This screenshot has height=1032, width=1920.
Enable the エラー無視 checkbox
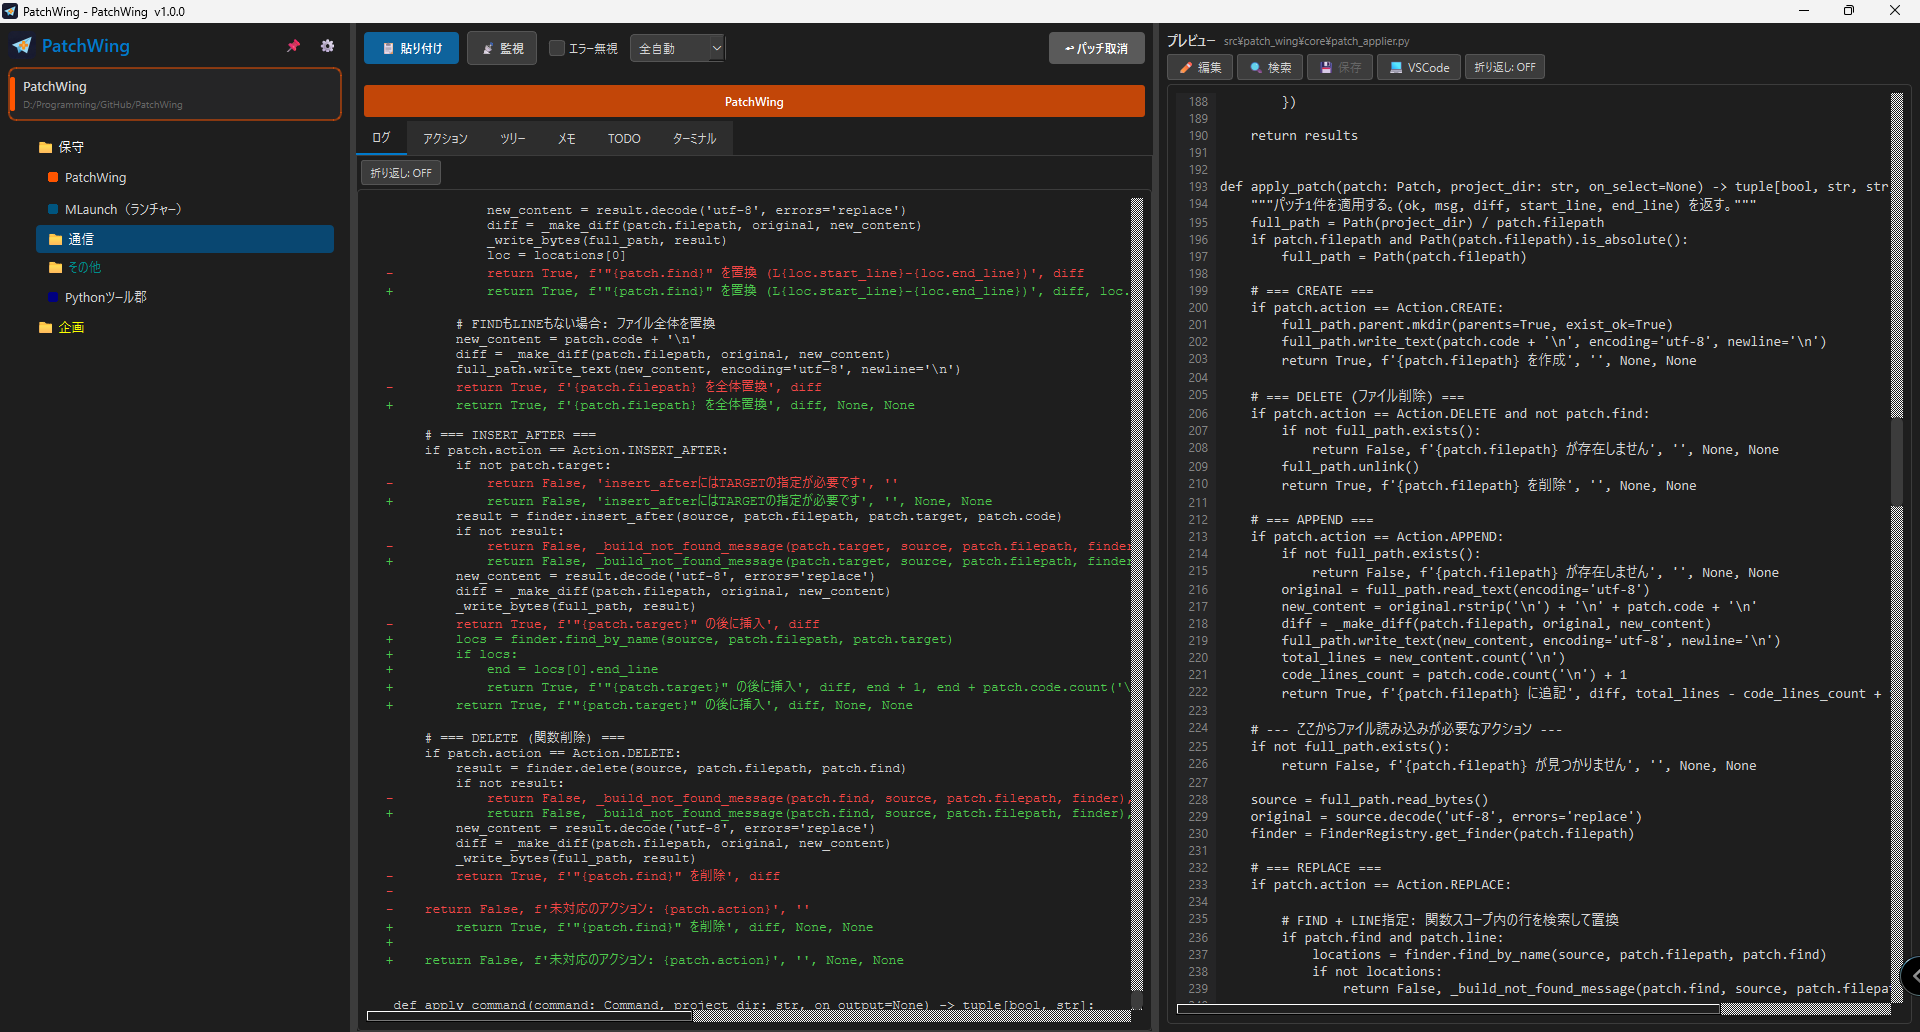[557, 47]
